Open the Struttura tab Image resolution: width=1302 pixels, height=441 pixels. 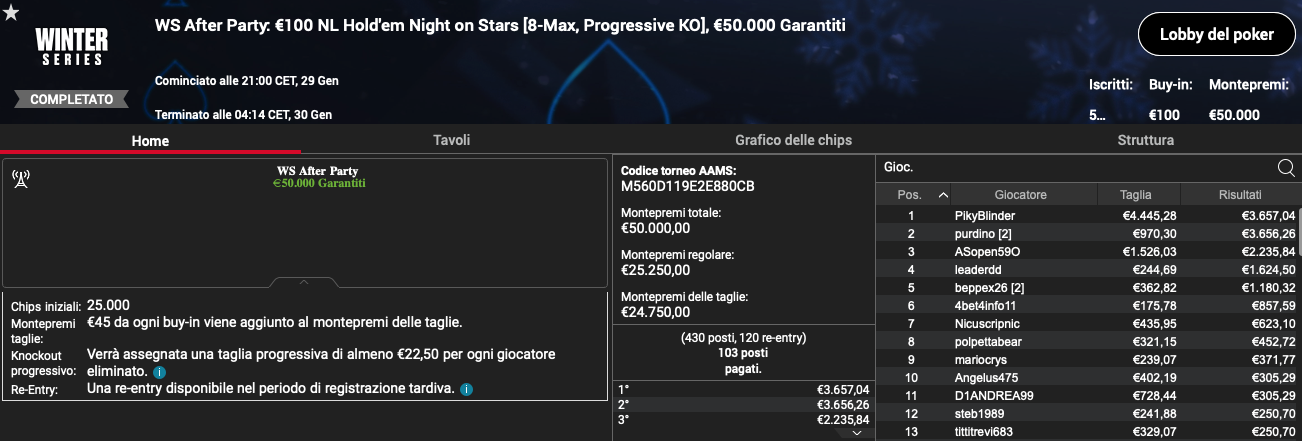pos(1146,140)
